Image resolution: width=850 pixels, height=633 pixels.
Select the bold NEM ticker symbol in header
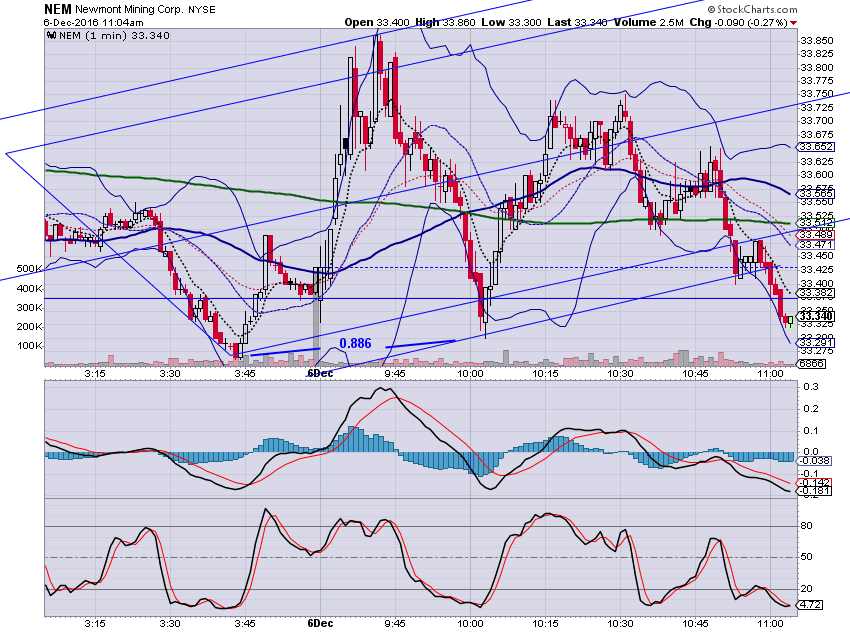57,9
